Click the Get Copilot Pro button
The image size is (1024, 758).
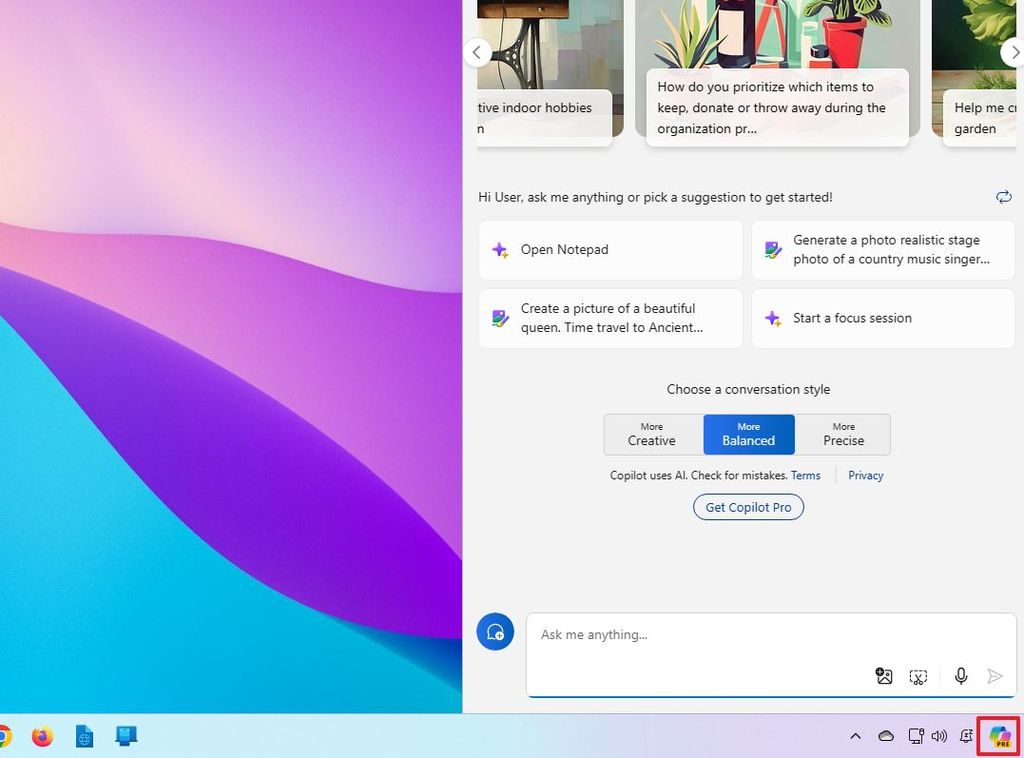748,507
